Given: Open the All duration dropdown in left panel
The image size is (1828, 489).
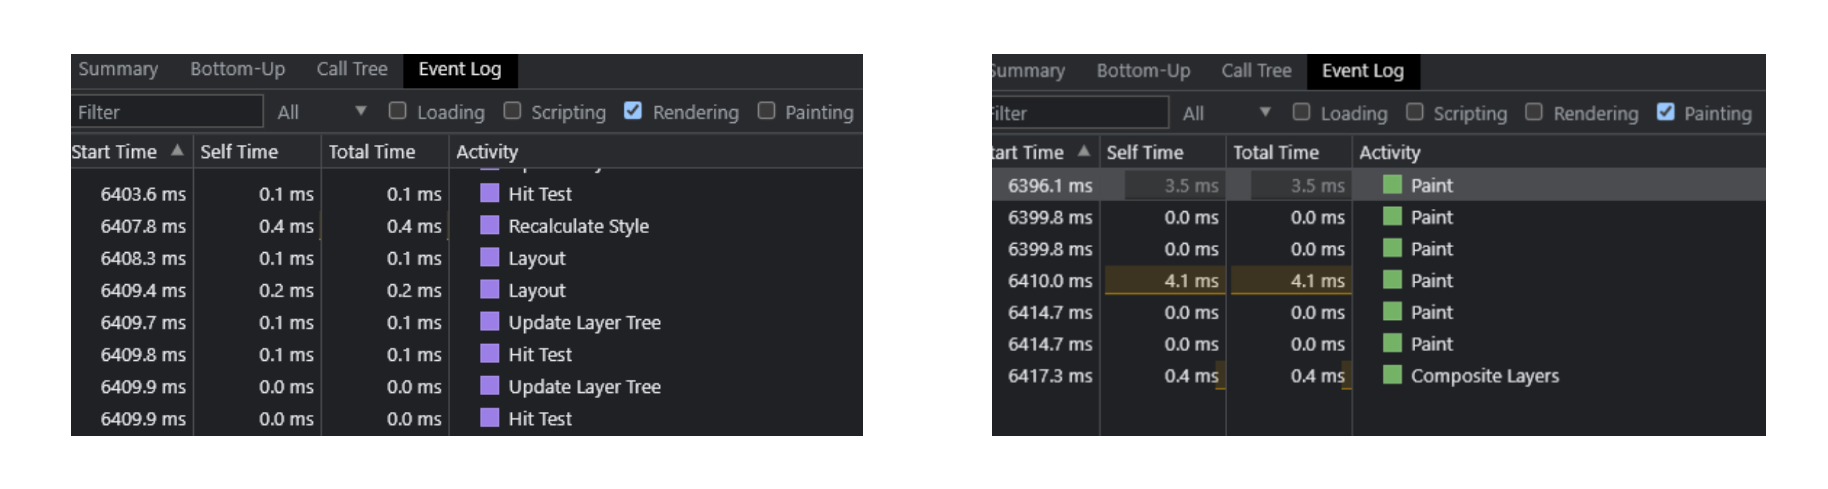Looking at the screenshot, I should pyautogui.click(x=322, y=112).
